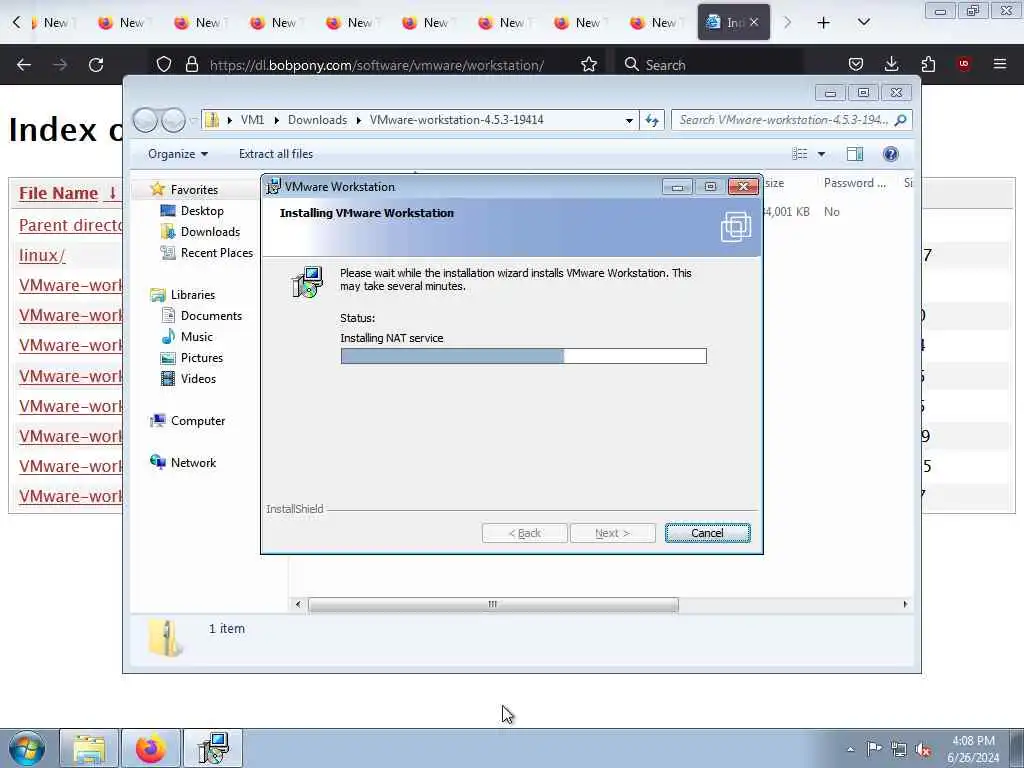
Task: Open File Explorer taskbar icon
Action: [x=89, y=749]
